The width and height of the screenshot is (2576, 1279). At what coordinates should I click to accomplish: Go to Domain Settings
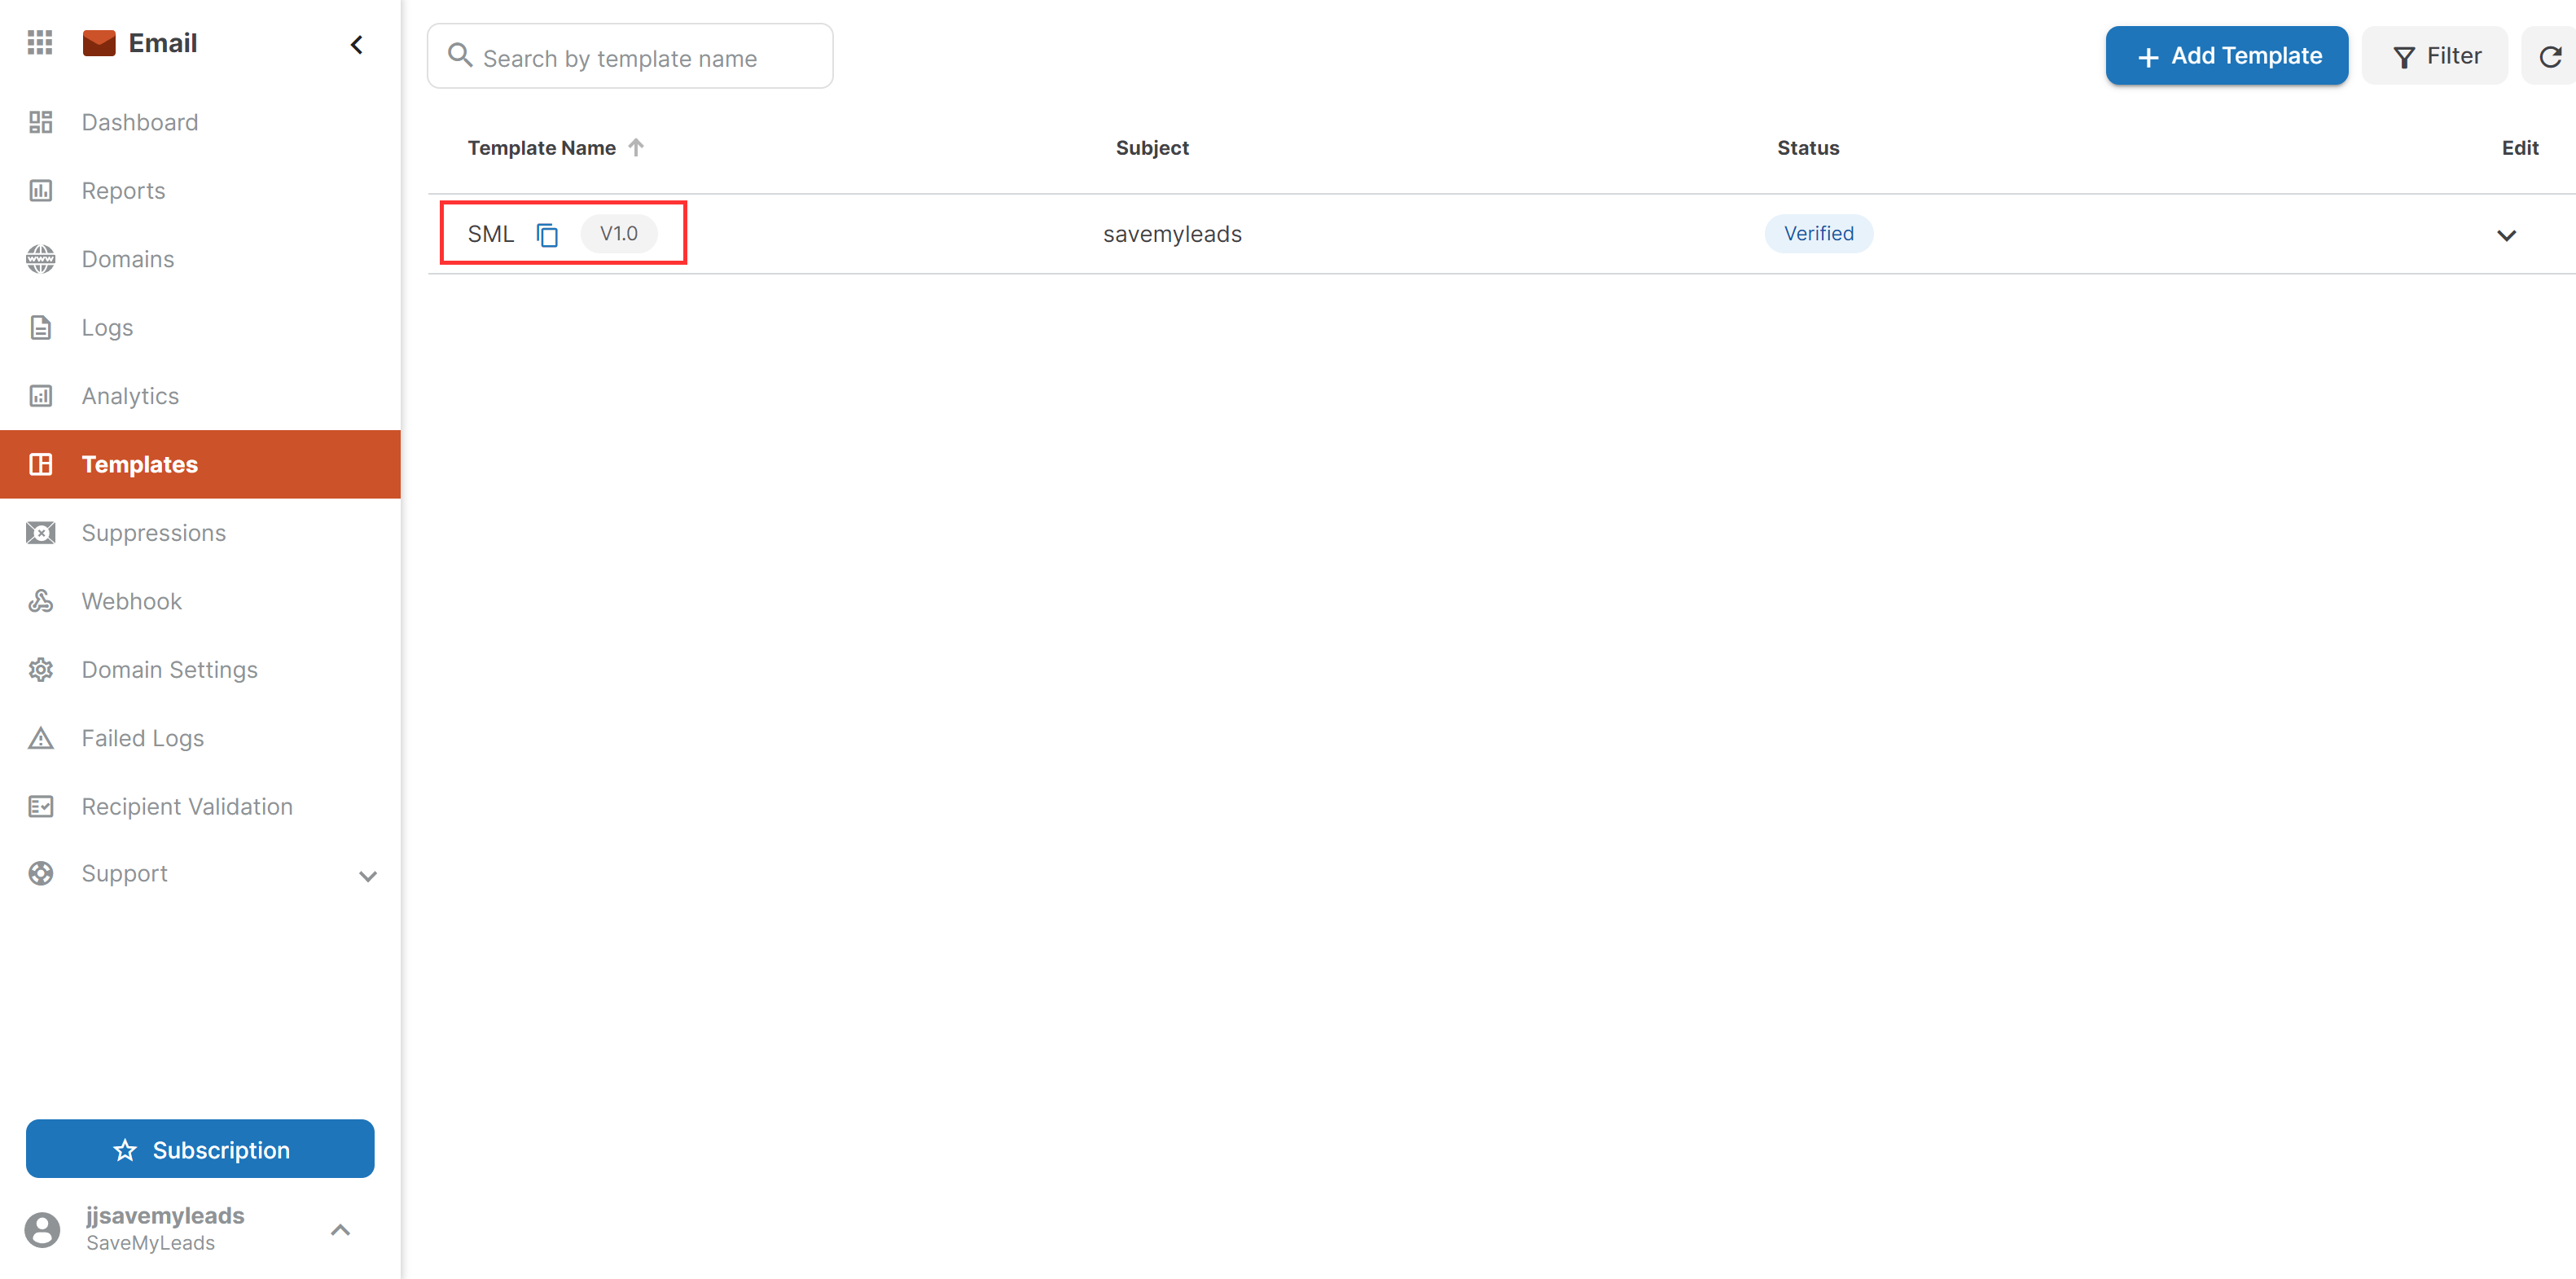point(200,670)
